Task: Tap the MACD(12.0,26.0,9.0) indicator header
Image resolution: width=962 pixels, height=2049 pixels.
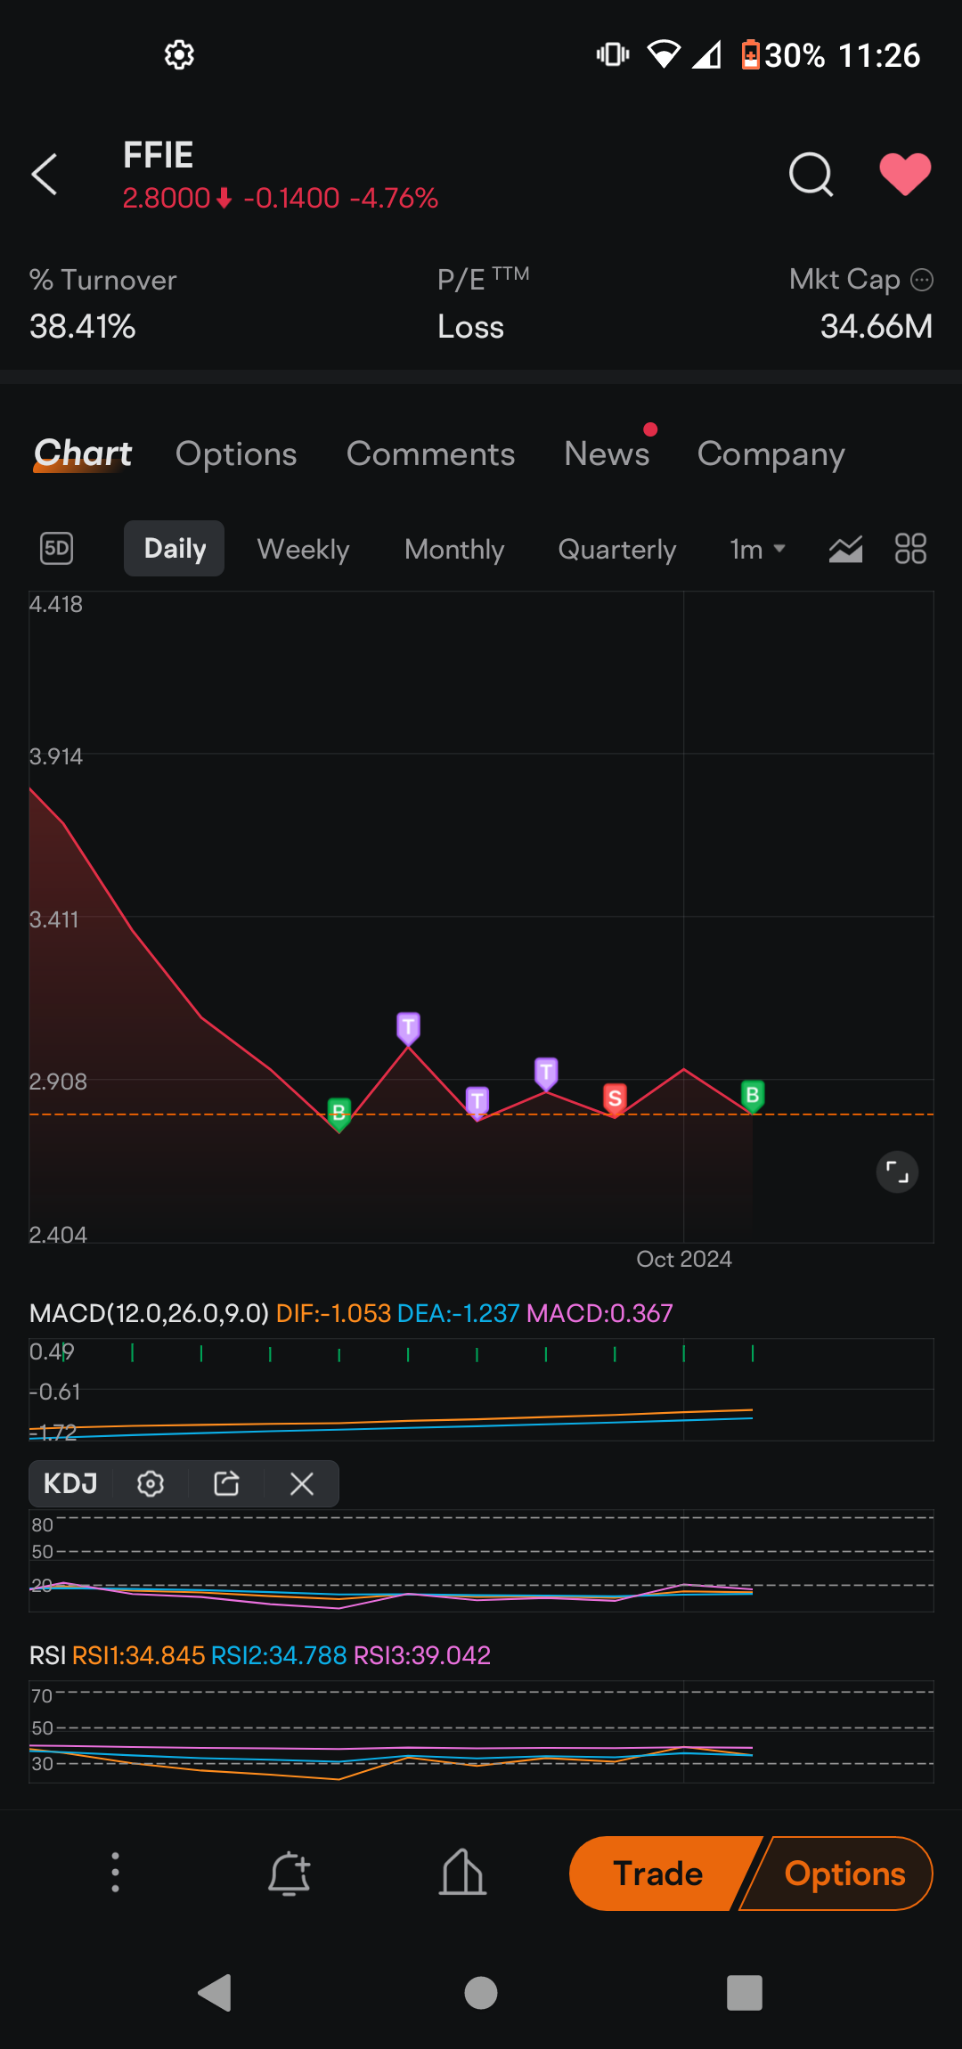Action: point(149,1313)
